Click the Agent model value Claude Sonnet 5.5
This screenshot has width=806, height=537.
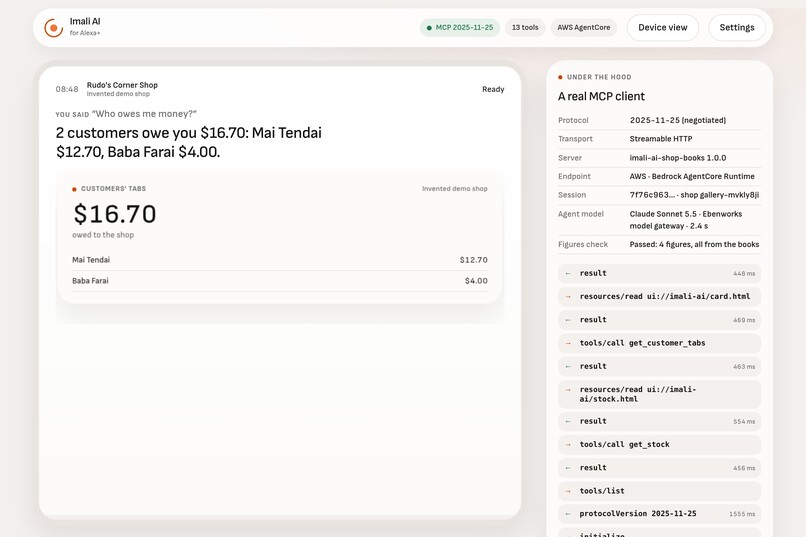tap(686, 219)
